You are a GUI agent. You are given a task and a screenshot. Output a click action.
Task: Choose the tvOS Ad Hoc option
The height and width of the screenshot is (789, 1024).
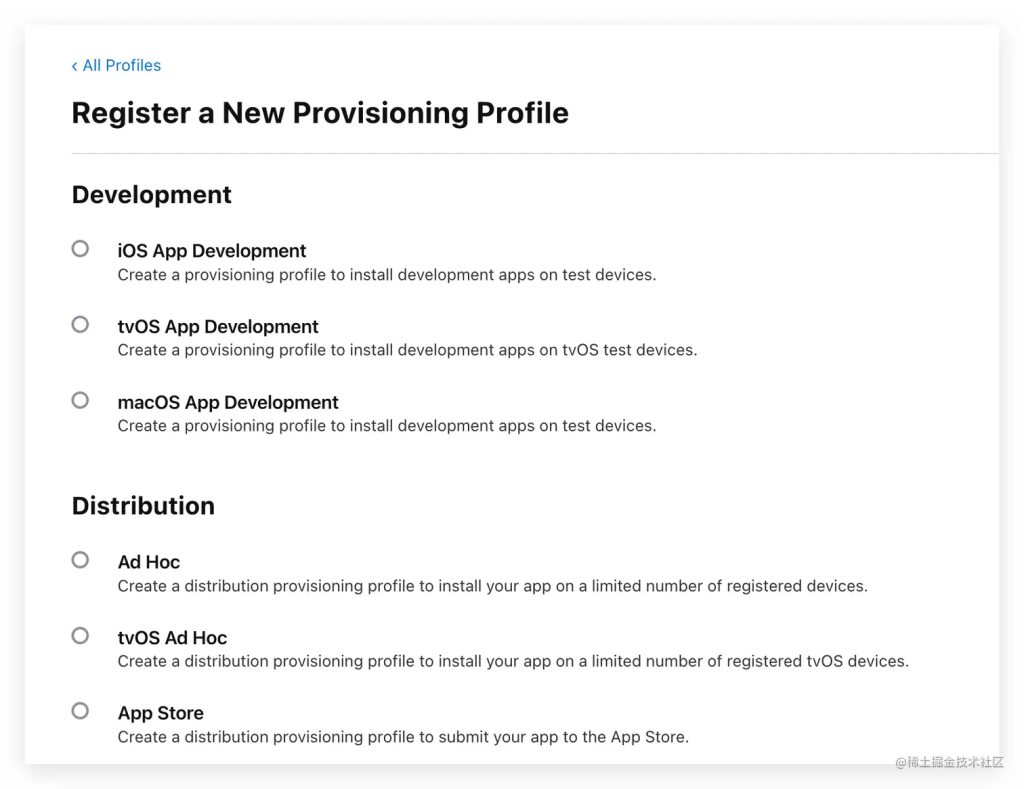[x=80, y=635]
